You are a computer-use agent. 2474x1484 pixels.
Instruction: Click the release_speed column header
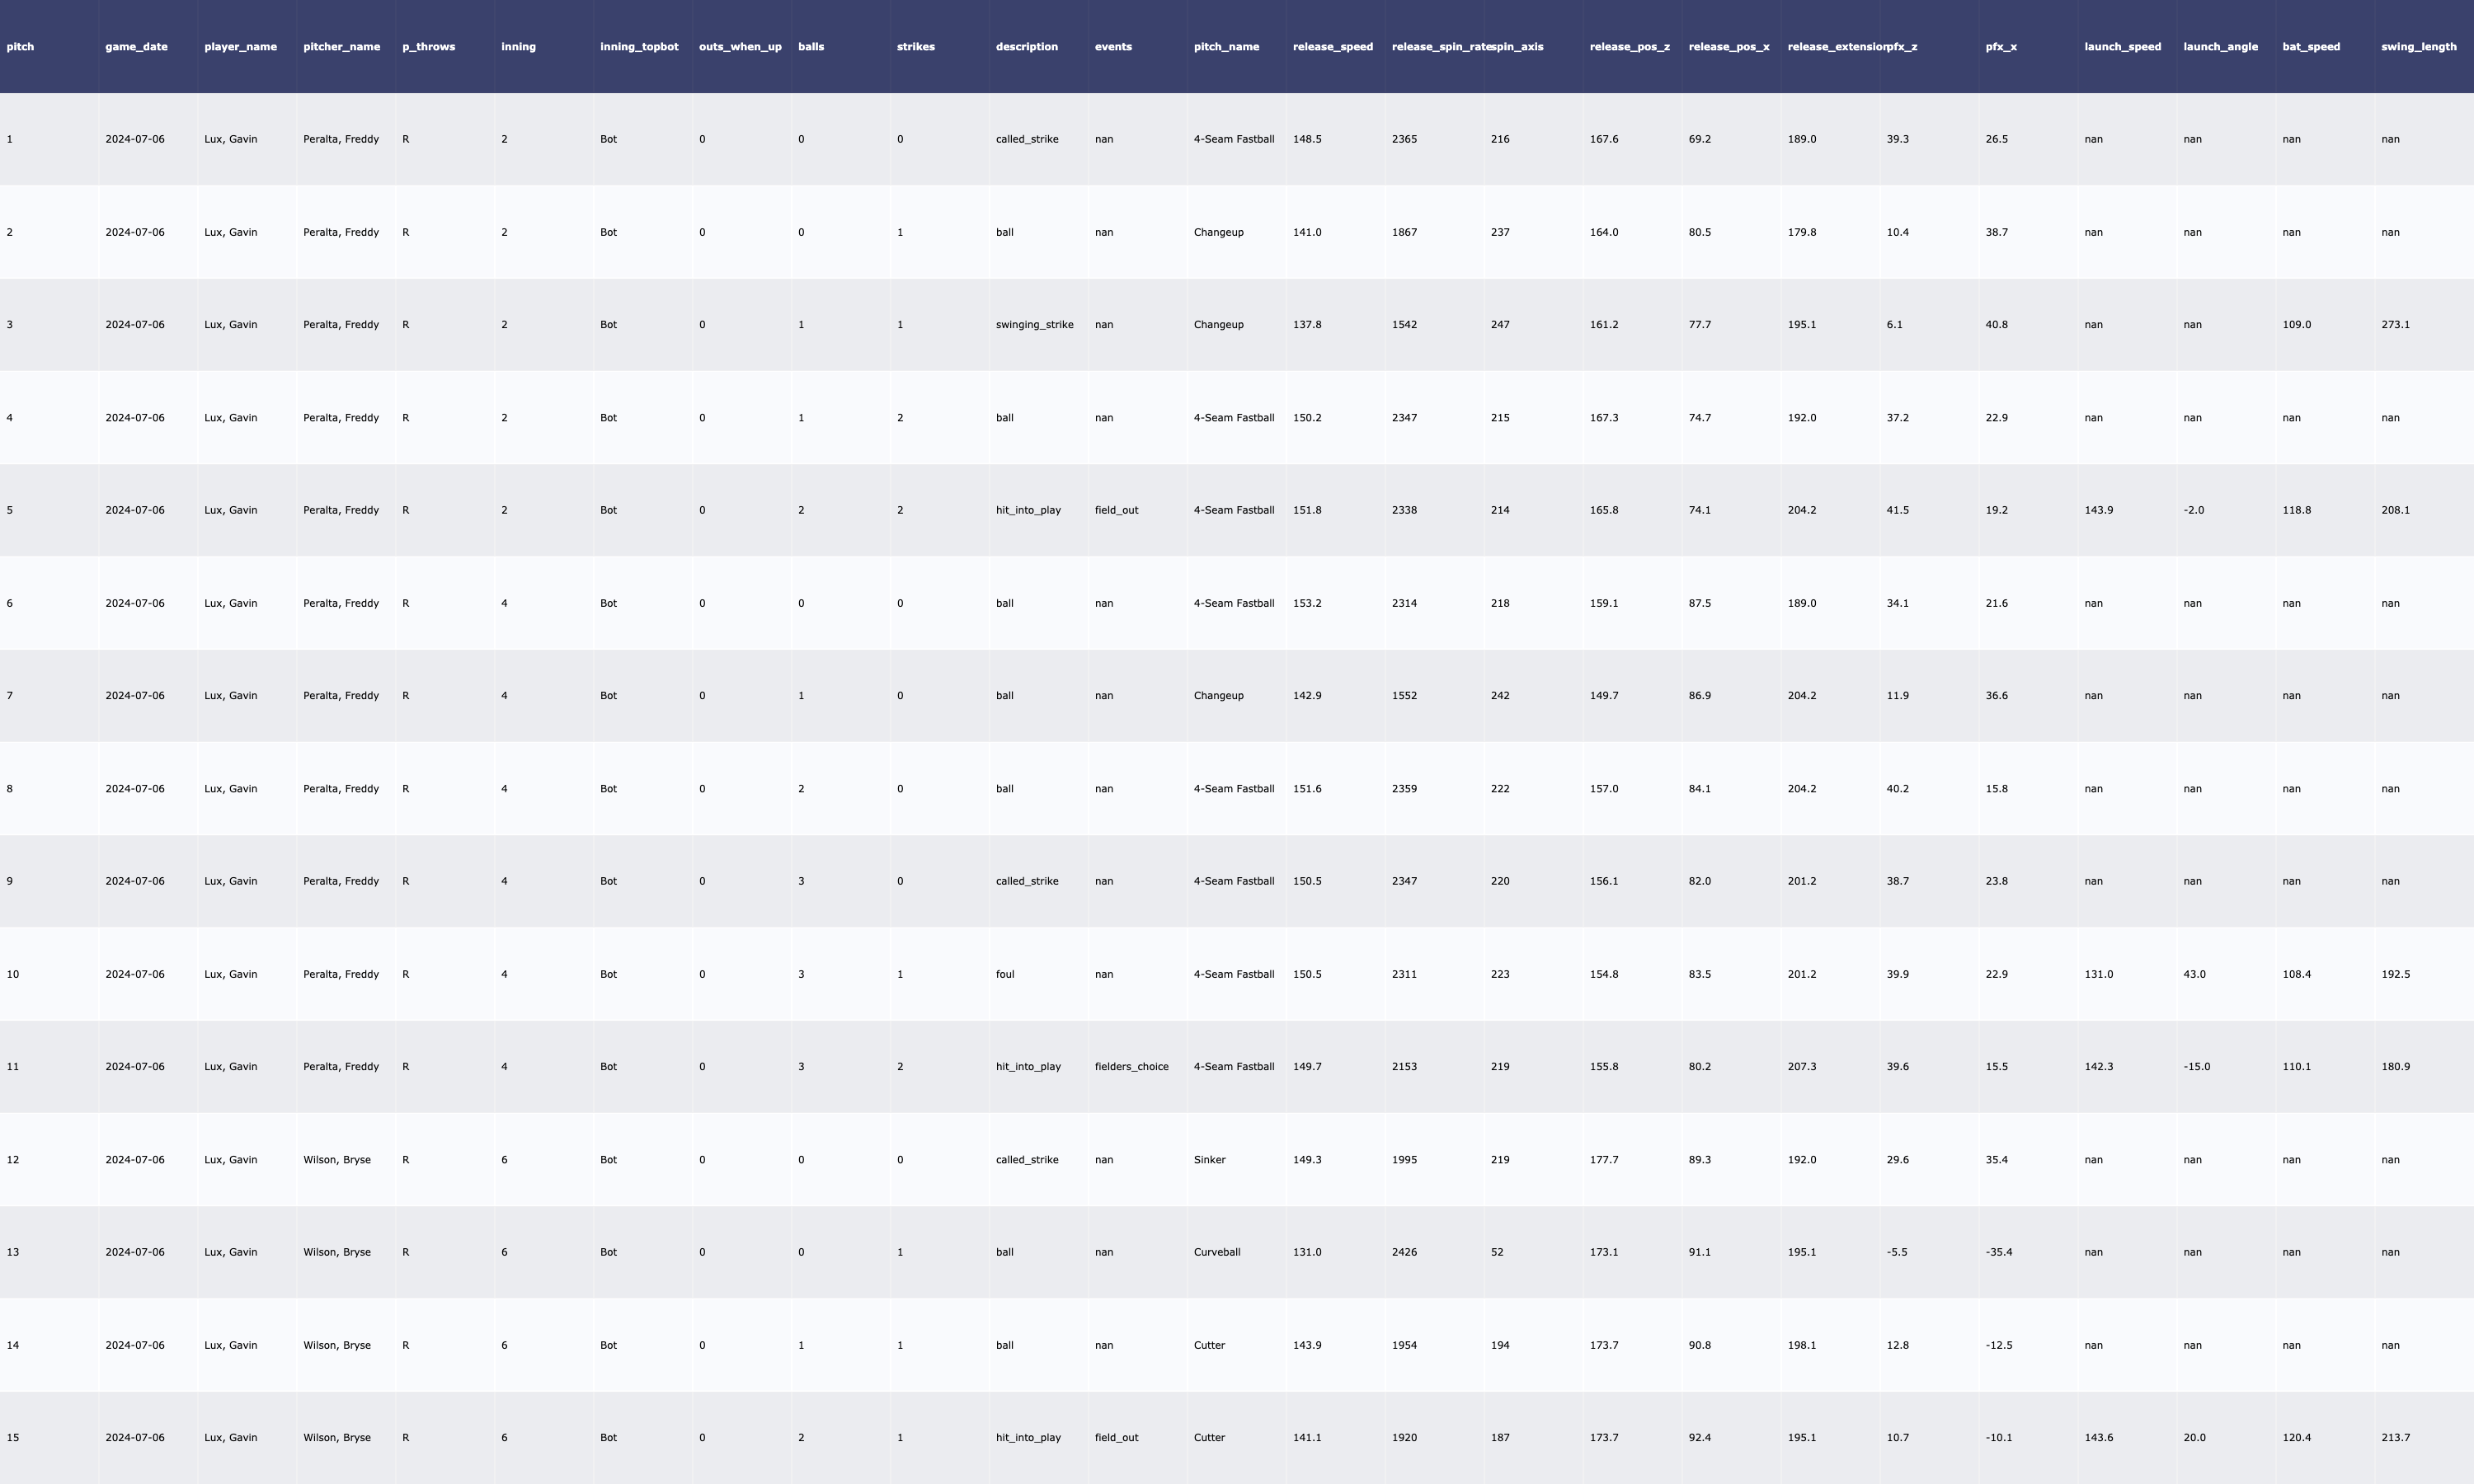[x=1332, y=47]
